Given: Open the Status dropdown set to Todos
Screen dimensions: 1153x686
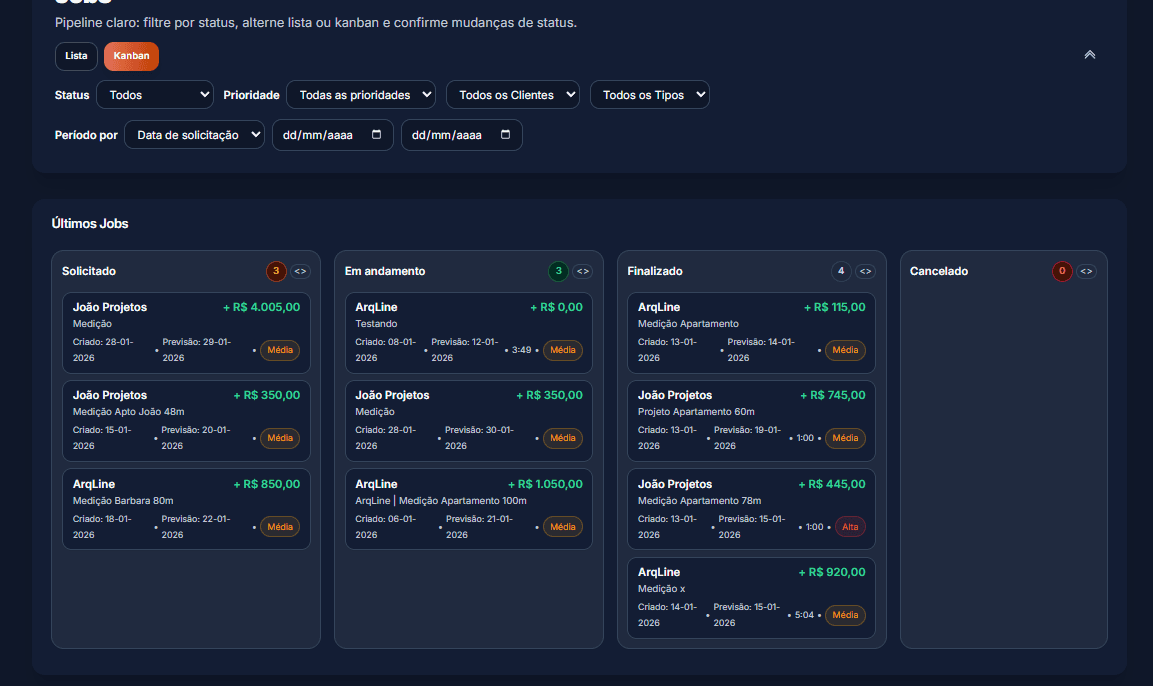Looking at the screenshot, I should tap(155, 95).
